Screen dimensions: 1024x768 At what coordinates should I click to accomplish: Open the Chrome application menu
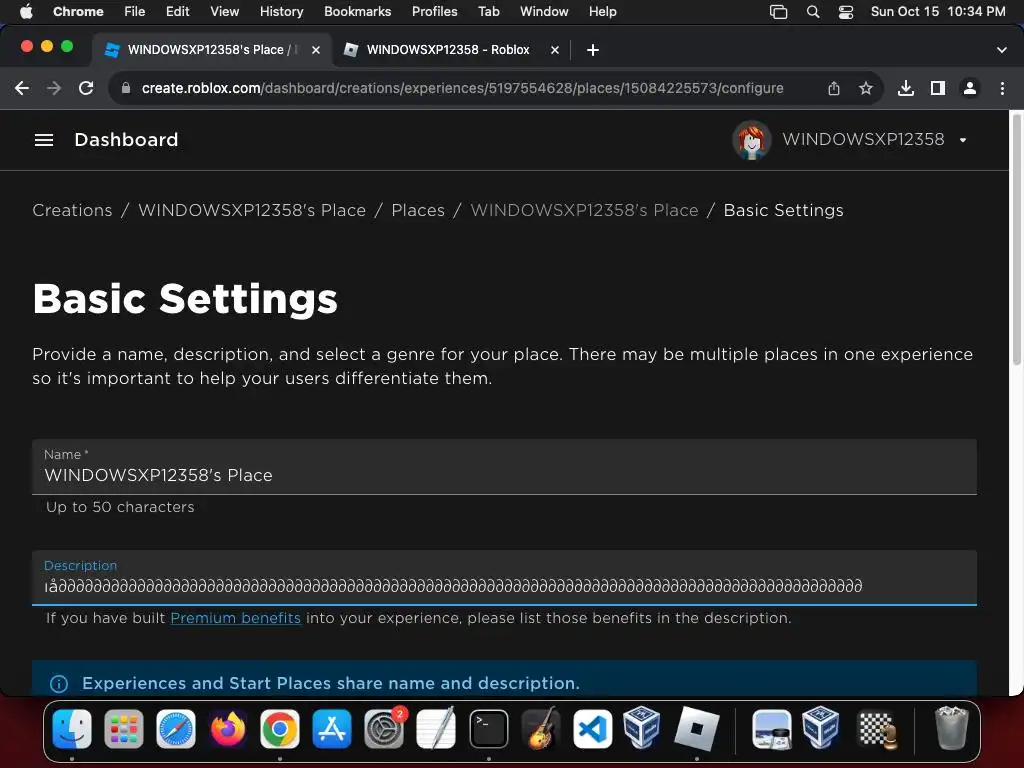(78, 12)
